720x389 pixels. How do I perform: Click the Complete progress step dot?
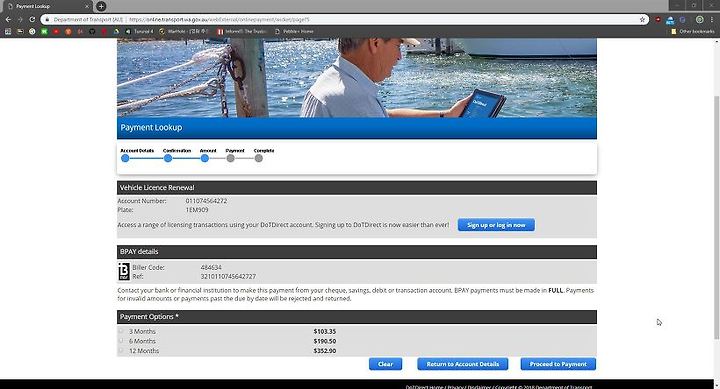(x=259, y=158)
